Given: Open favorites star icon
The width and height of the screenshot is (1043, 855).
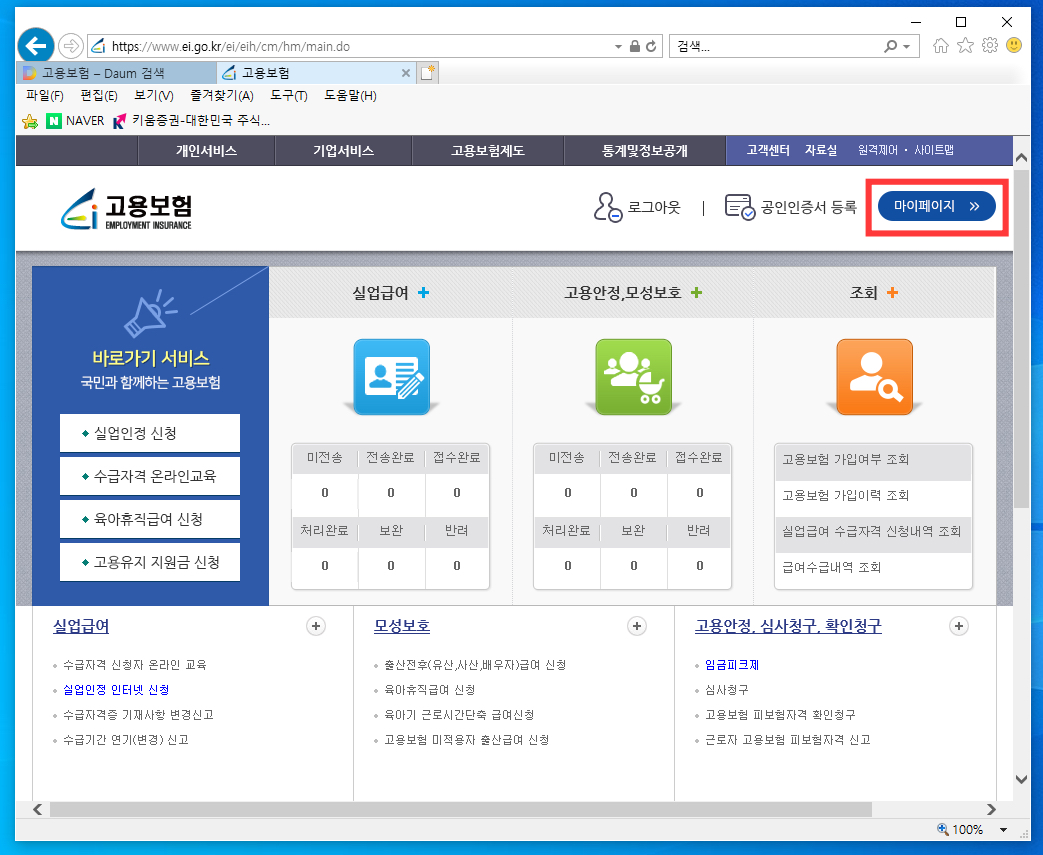Looking at the screenshot, I should 965,45.
